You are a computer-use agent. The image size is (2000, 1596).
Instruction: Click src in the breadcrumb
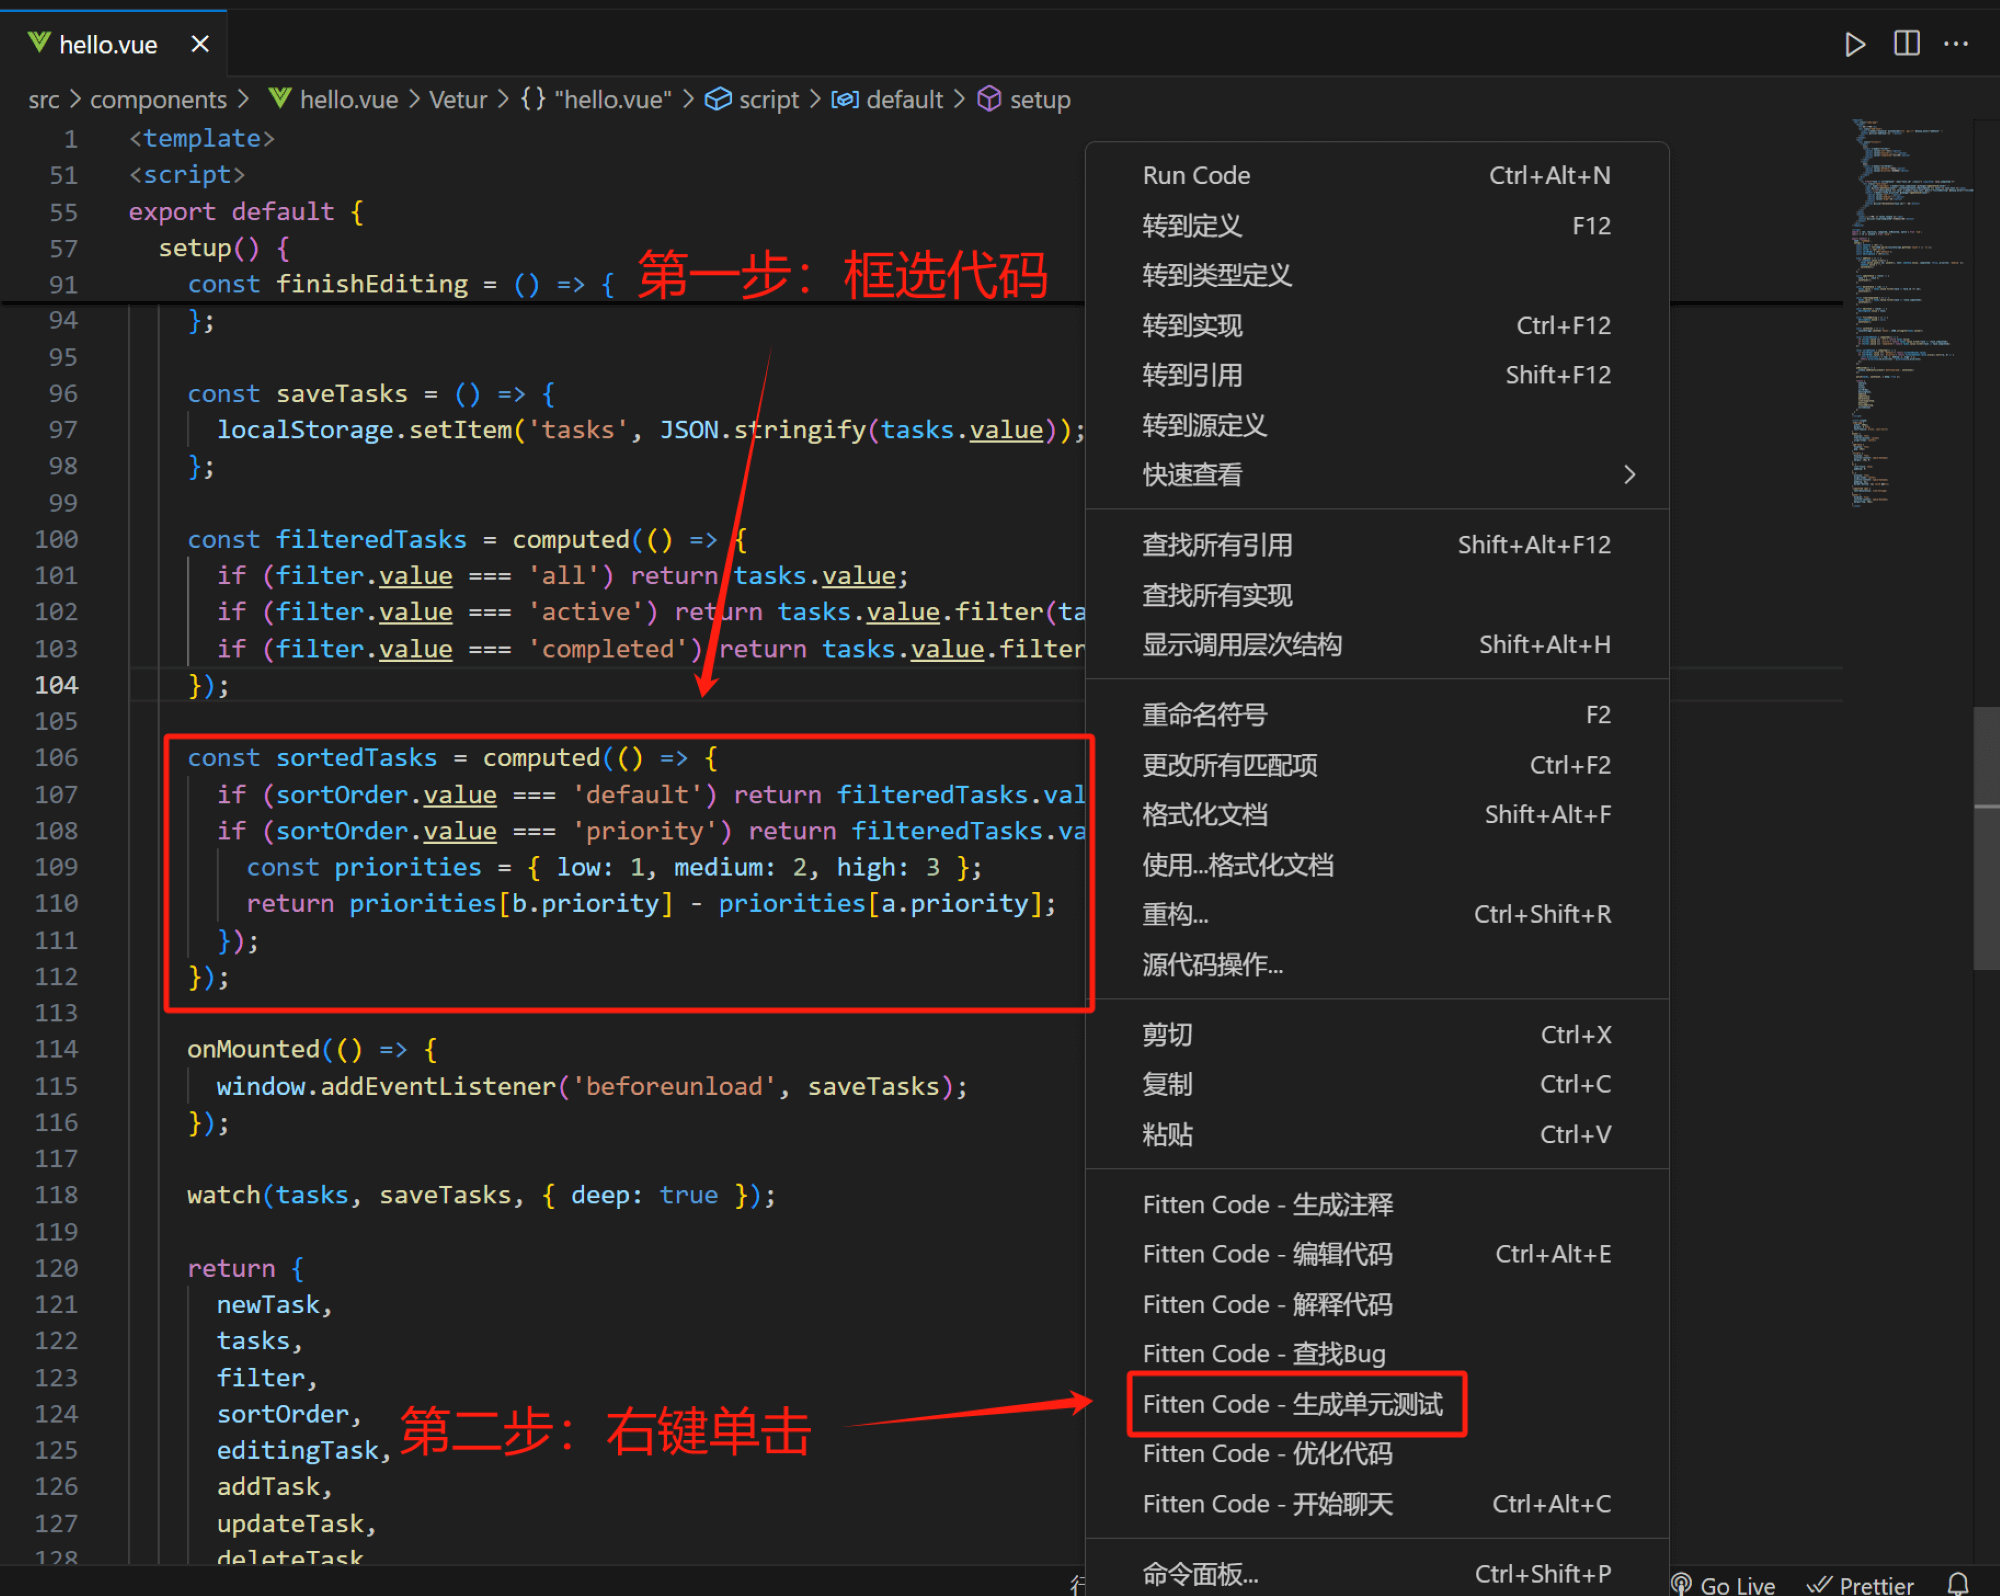click(x=44, y=100)
